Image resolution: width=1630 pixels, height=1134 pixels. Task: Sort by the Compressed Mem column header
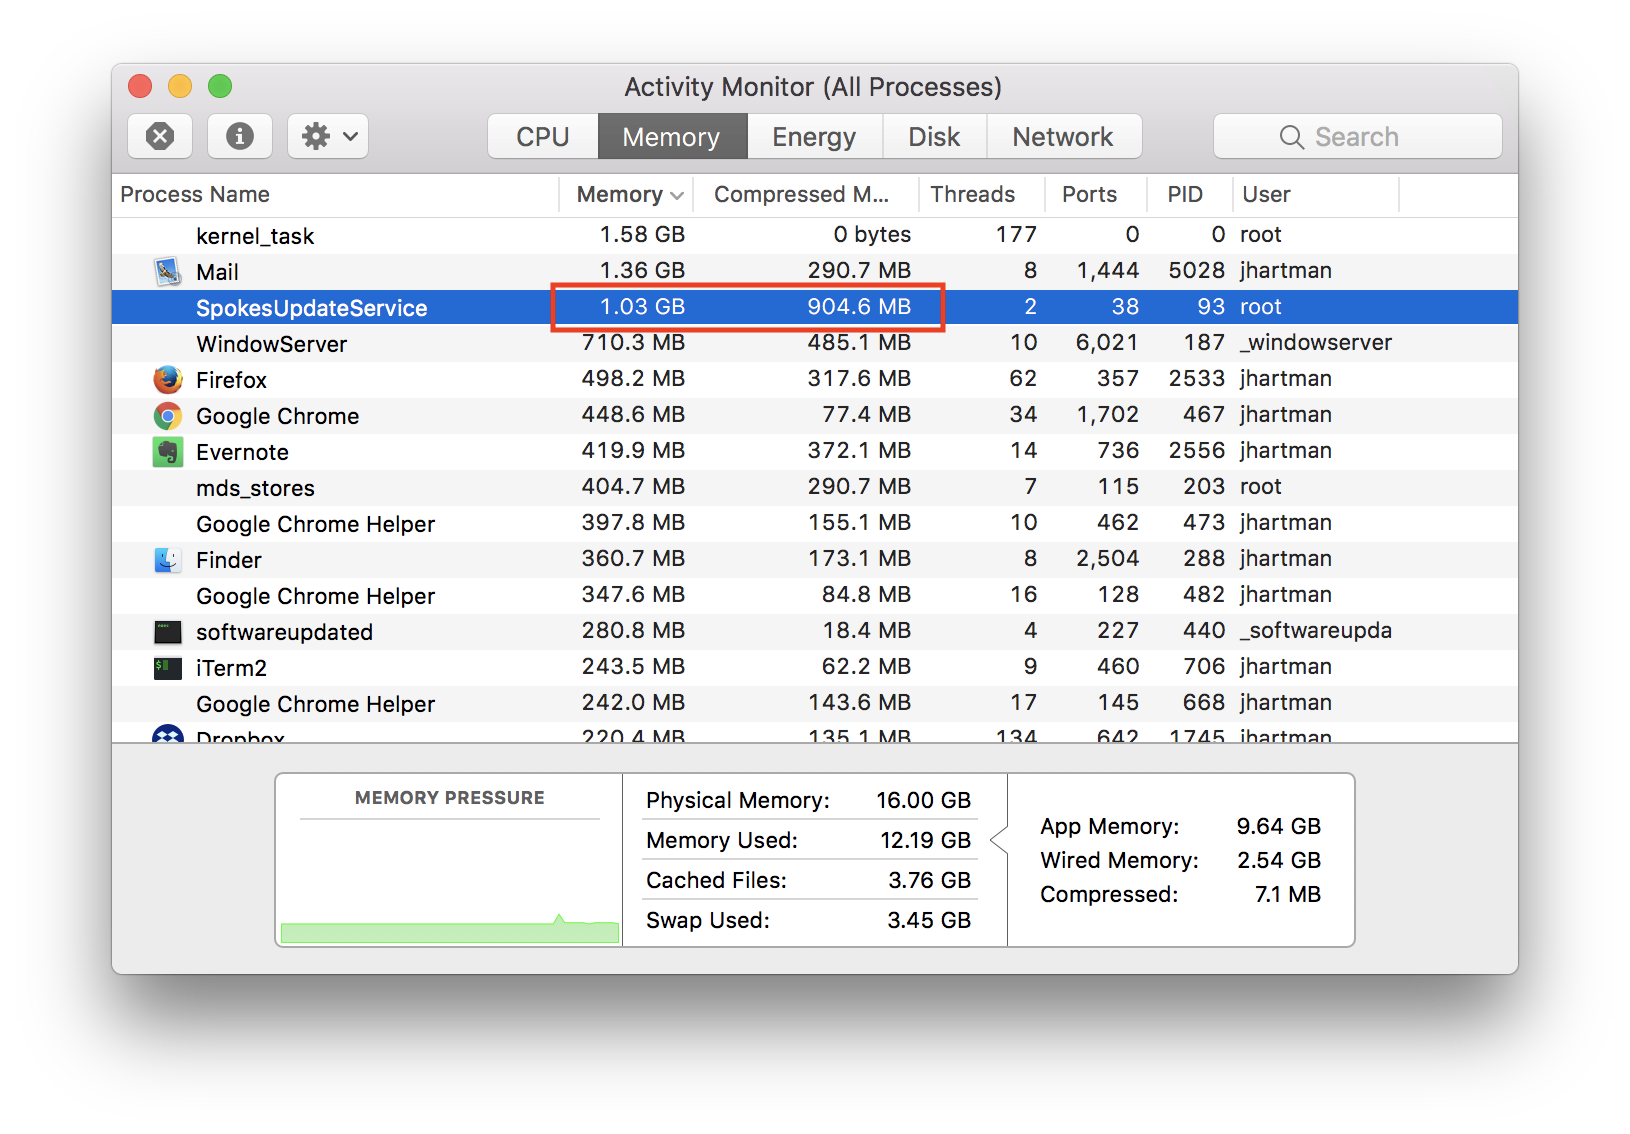802,195
